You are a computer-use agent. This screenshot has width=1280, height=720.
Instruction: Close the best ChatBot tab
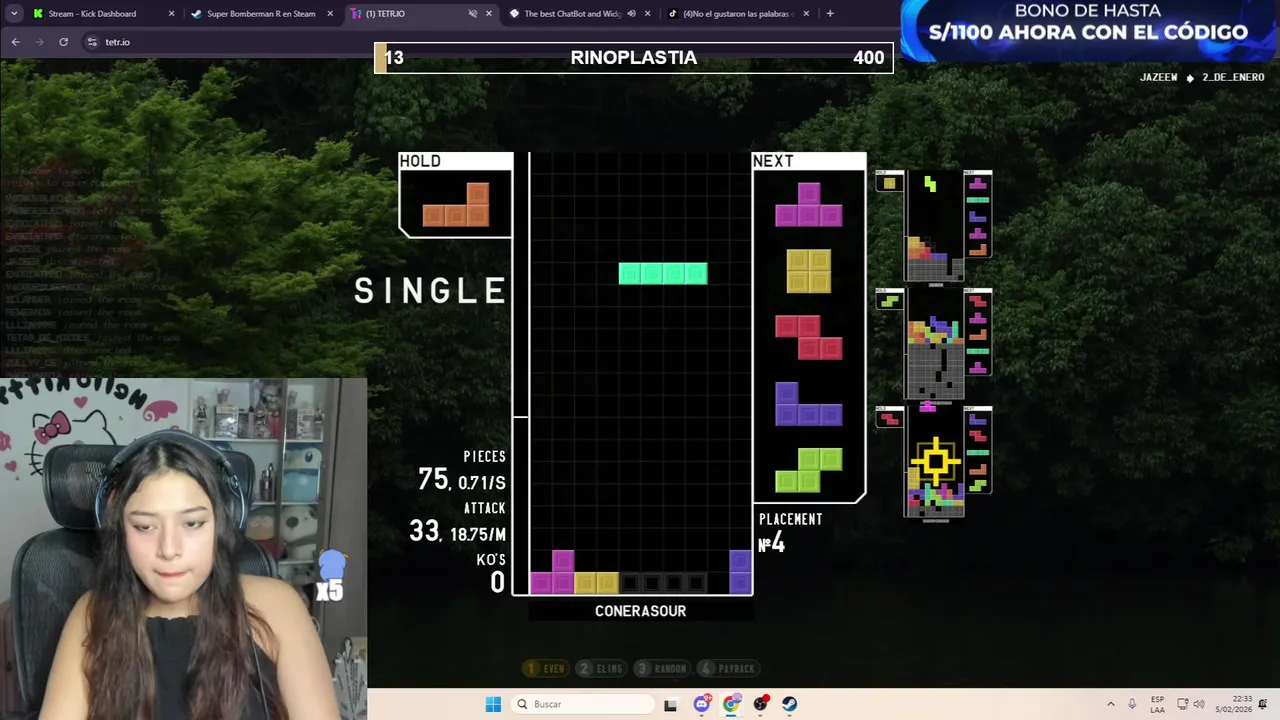coord(648,14)
